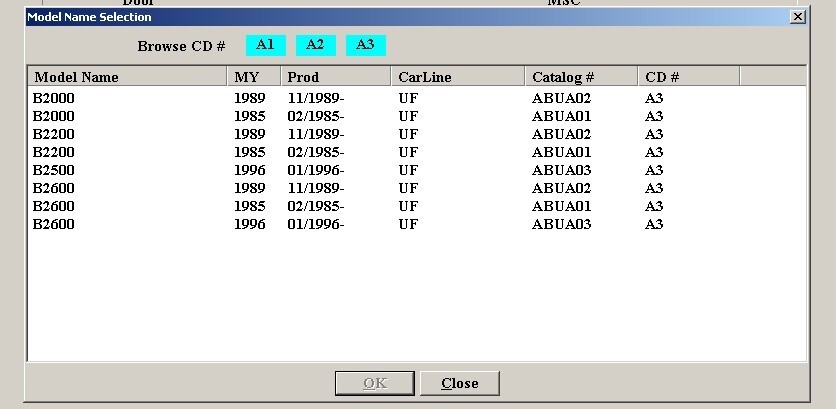Click catalog ABUA02 in first B2000 row
The image size is (836, 409).
pyautogui.click(x=561, y=98)
